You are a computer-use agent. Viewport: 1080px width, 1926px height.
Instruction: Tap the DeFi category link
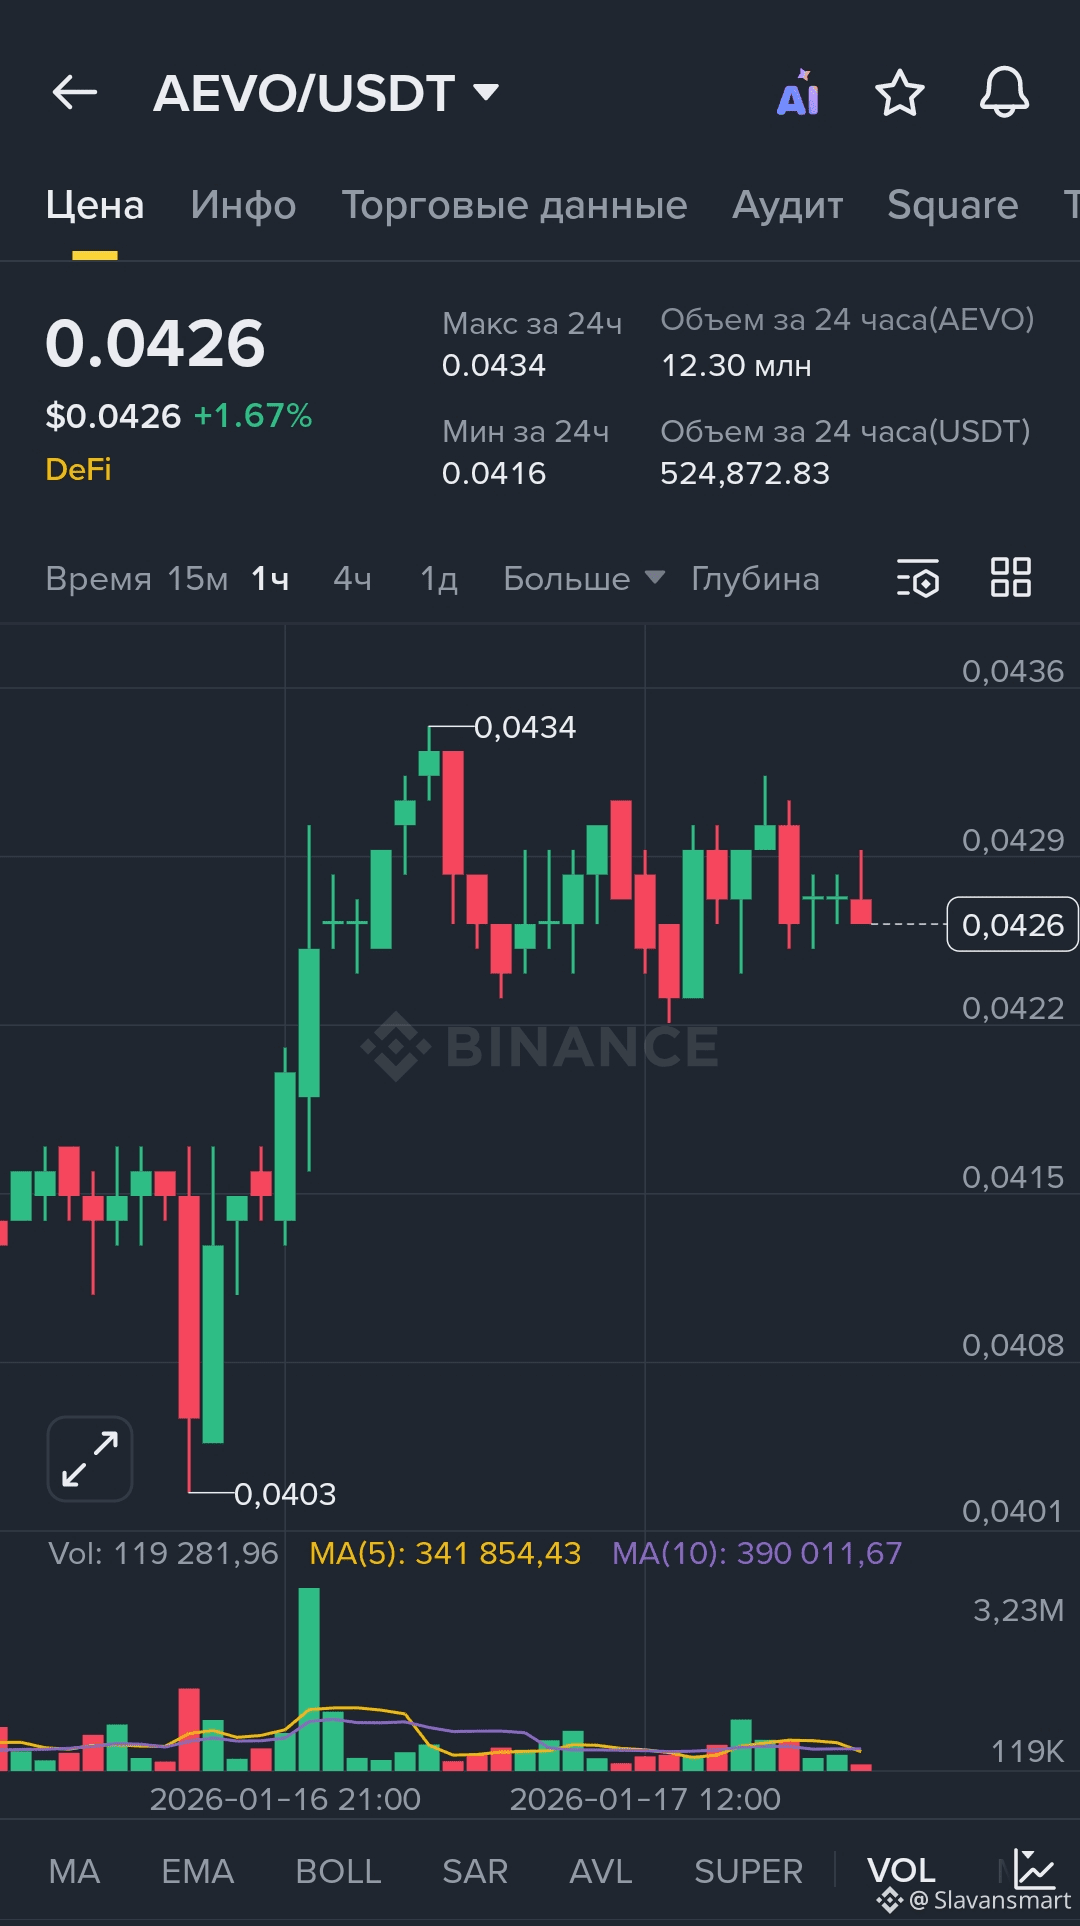pos(78,469)
